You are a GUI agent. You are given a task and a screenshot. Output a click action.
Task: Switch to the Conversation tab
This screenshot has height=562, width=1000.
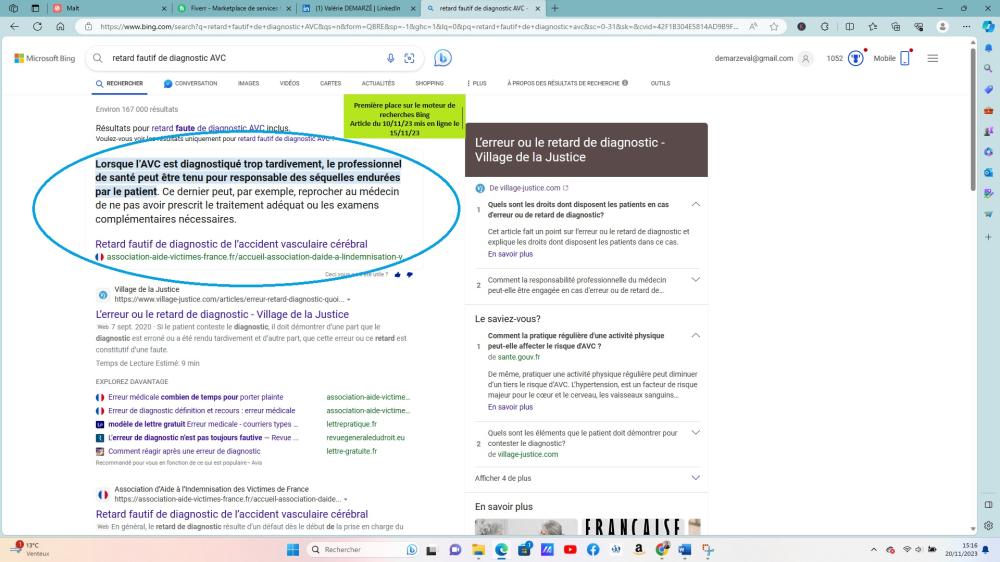tap(191, 84)
